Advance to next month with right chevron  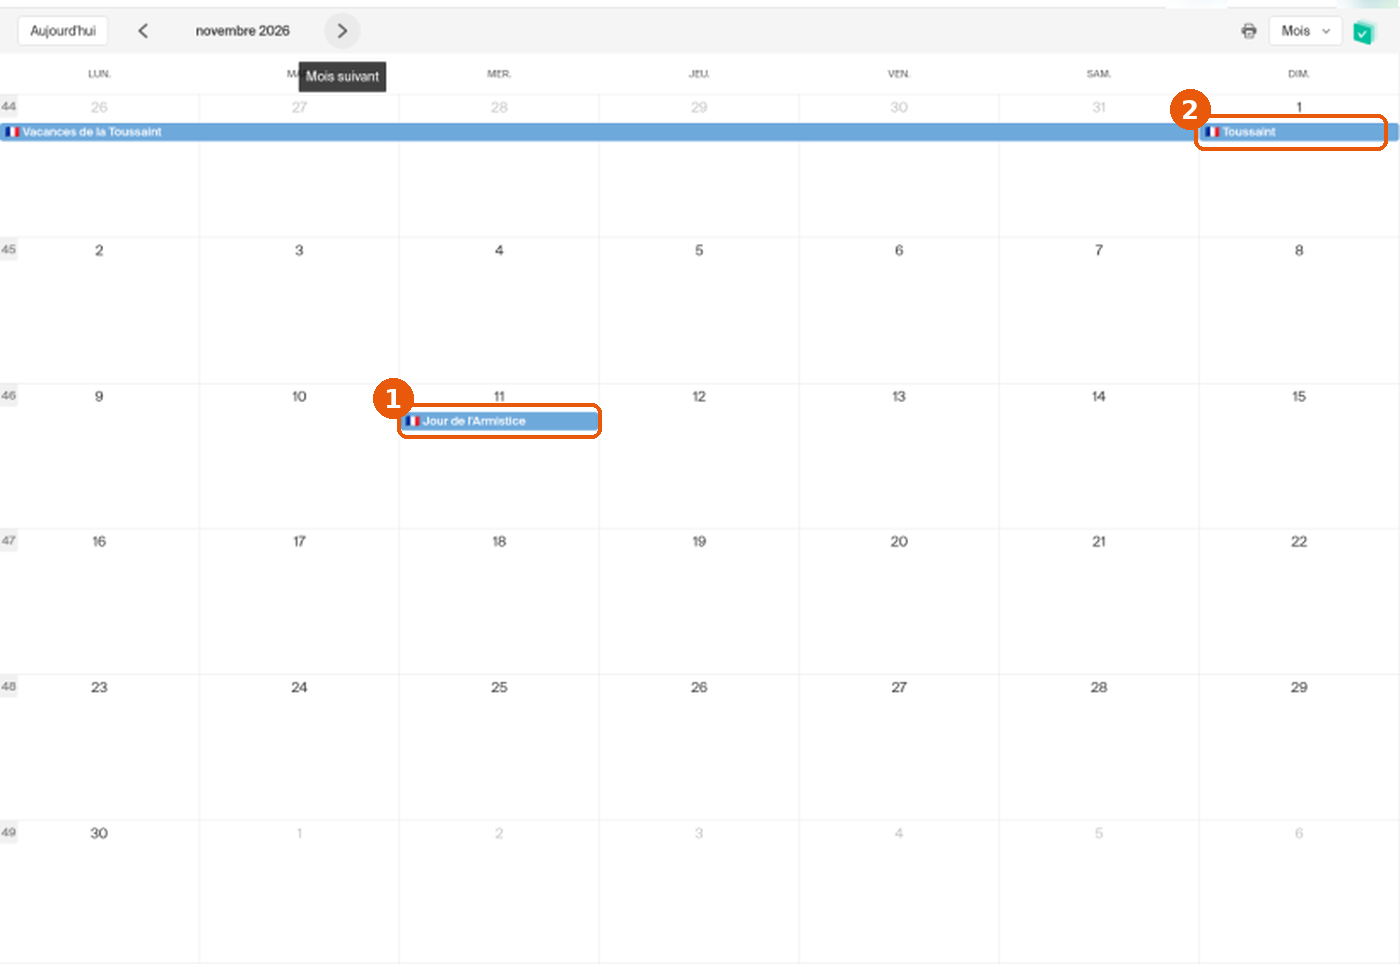(x=342, y=31)
